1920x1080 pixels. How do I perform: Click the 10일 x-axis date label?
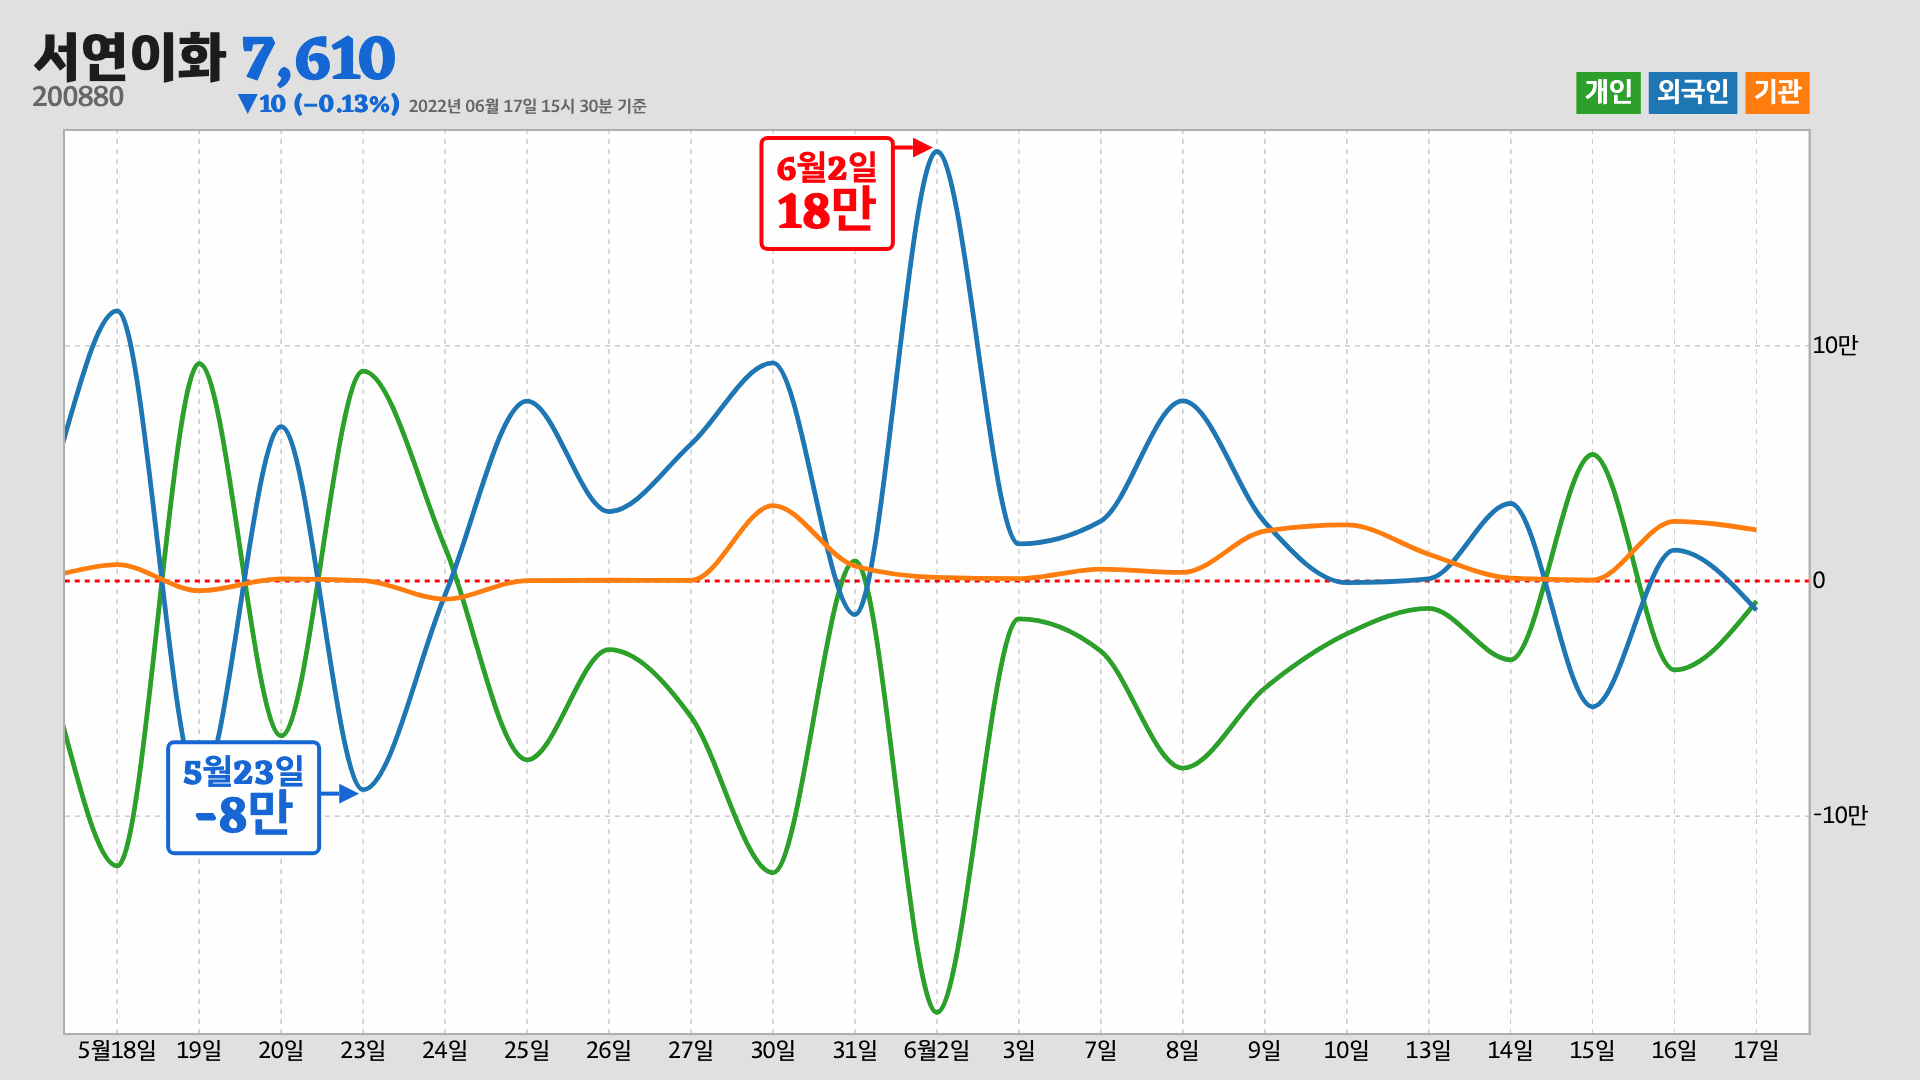(x=1347, y=1050)
